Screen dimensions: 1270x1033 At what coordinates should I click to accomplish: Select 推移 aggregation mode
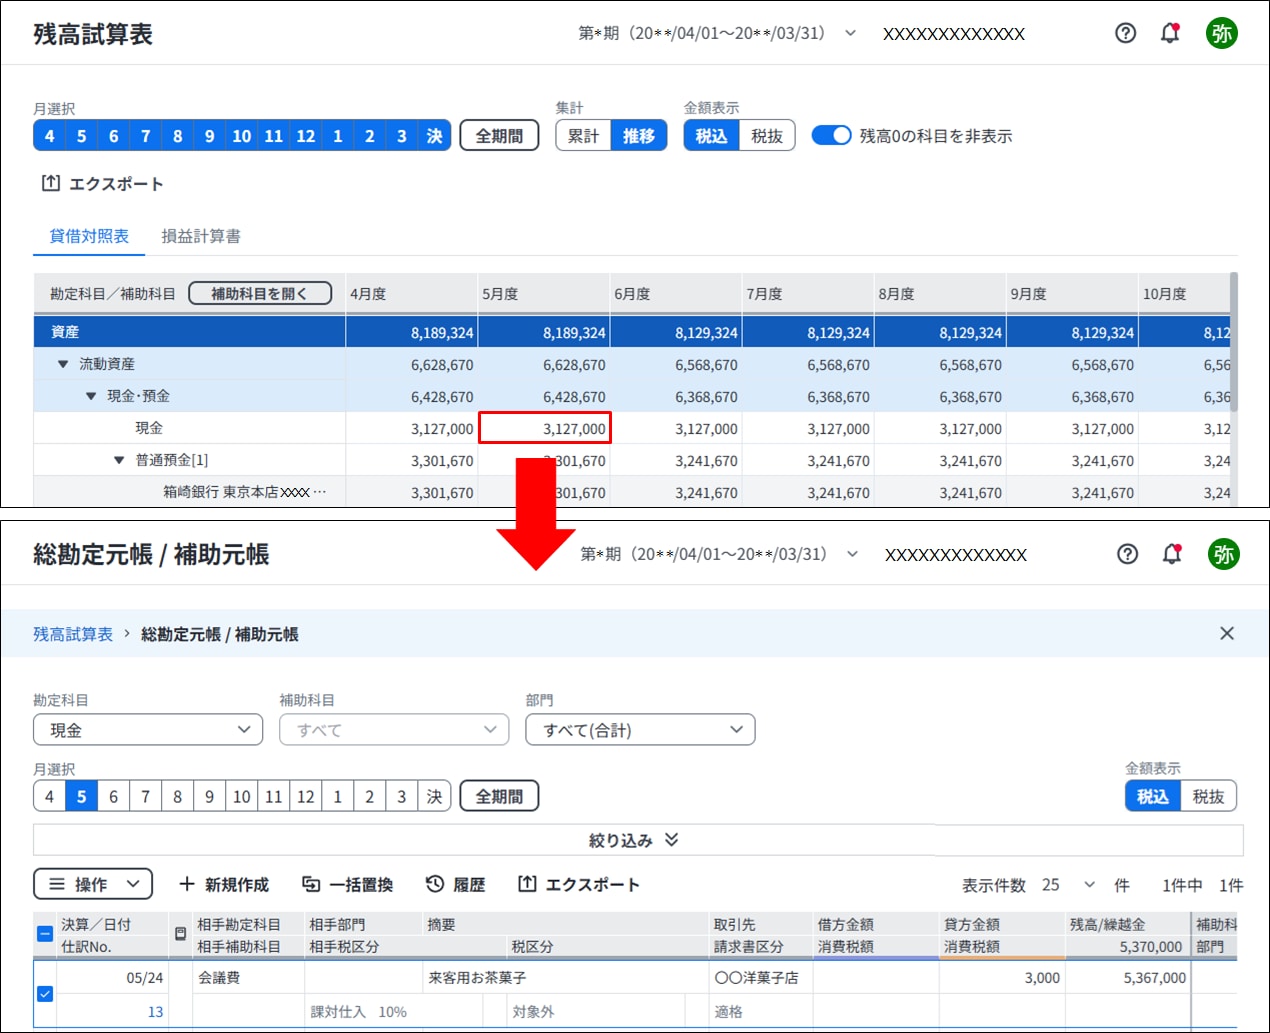coord(639,135)
